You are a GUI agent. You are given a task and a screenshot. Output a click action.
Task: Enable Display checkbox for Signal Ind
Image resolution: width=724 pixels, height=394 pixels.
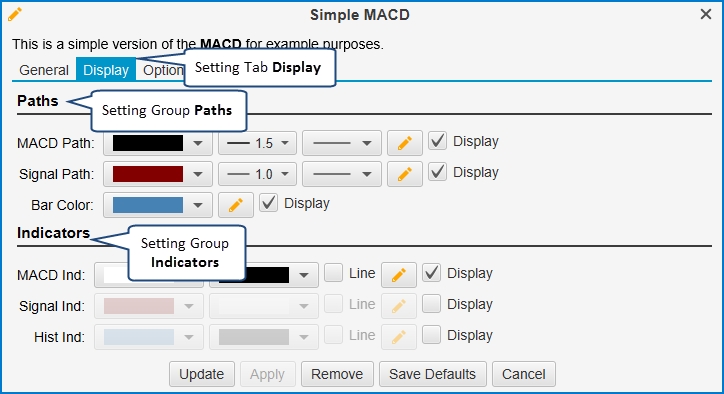[431, 304]
